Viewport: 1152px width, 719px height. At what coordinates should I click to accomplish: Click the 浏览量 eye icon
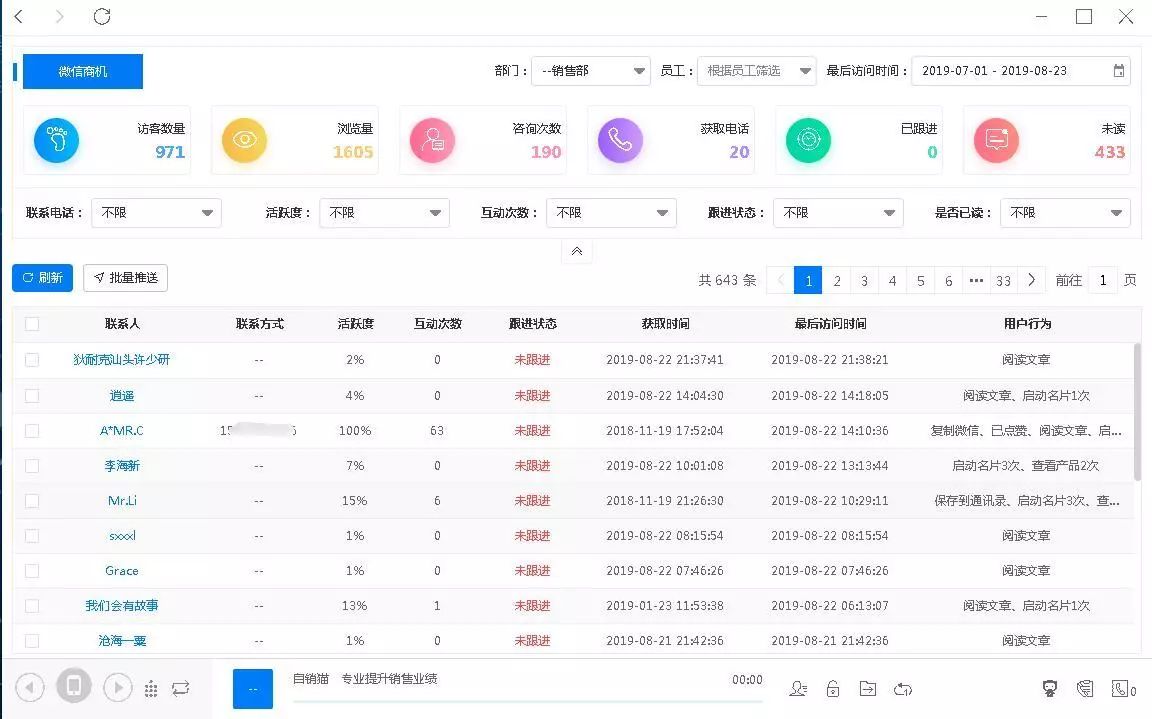coord(244,140)
